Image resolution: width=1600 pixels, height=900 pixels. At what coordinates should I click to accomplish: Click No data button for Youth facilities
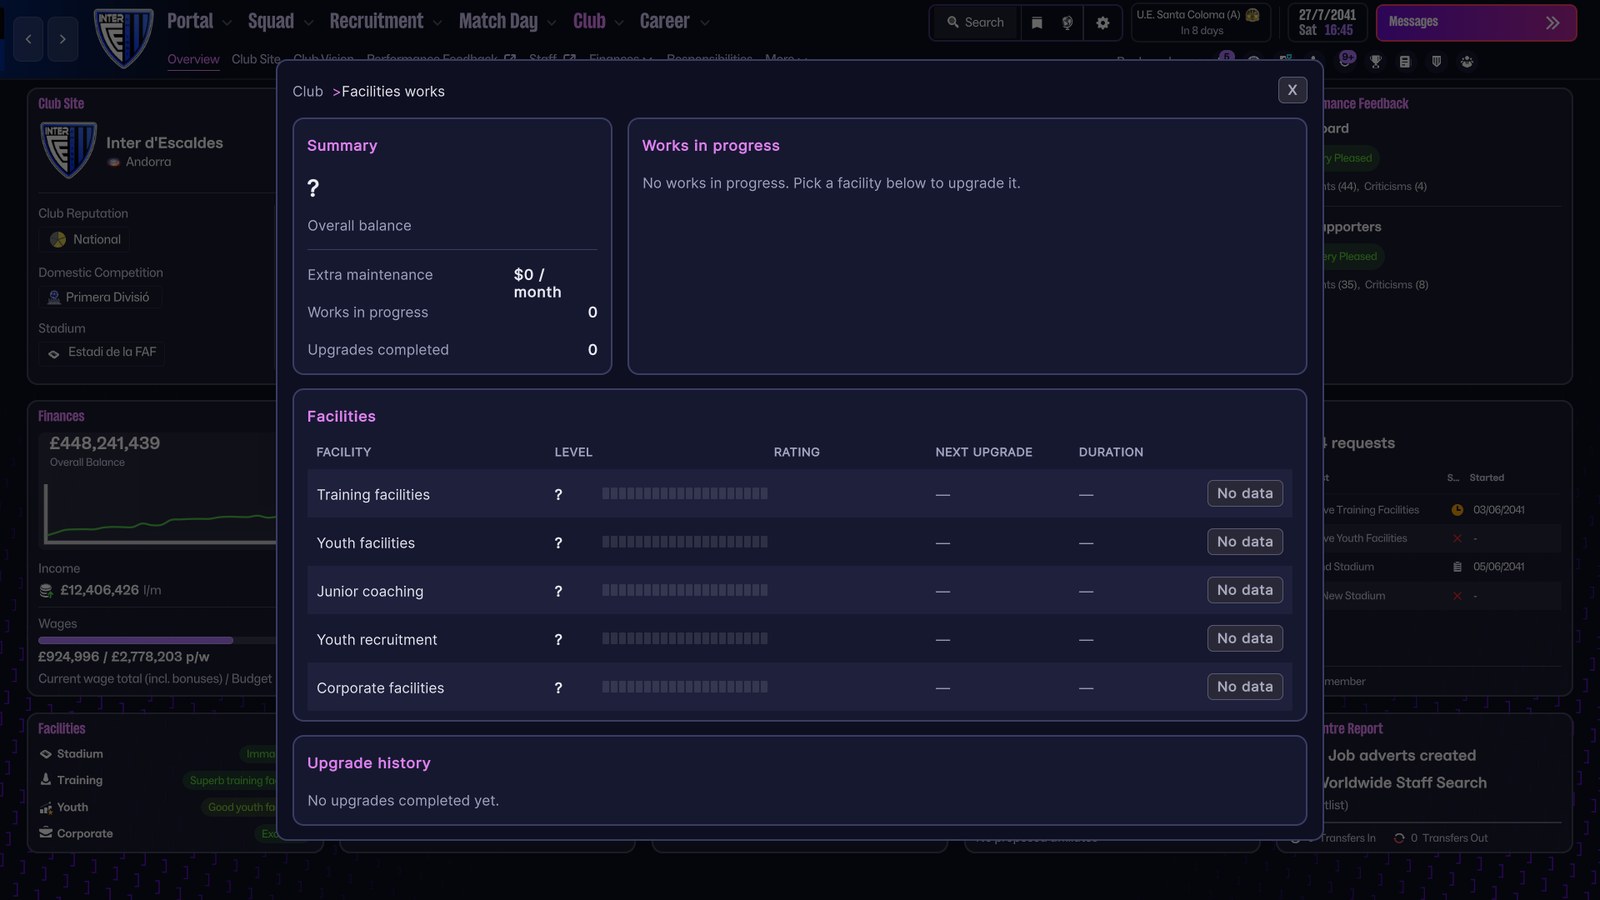coord(1245,541)
